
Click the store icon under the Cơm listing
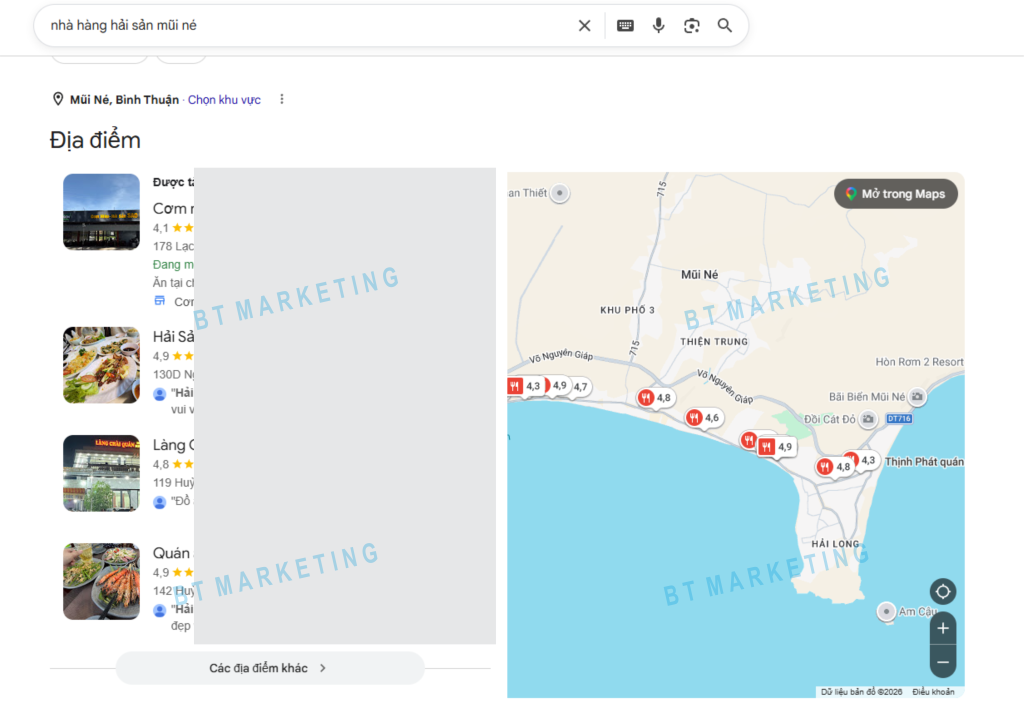coord(160,301)
